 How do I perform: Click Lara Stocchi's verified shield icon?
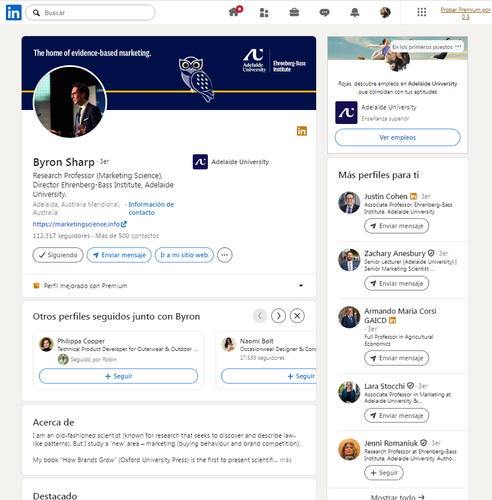(410, 385)
